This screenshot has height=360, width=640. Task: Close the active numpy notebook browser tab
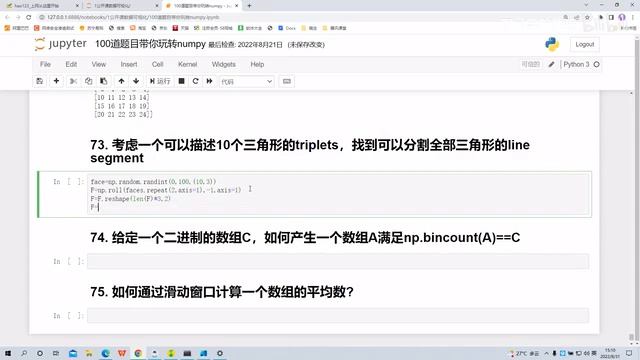[236, 6]
